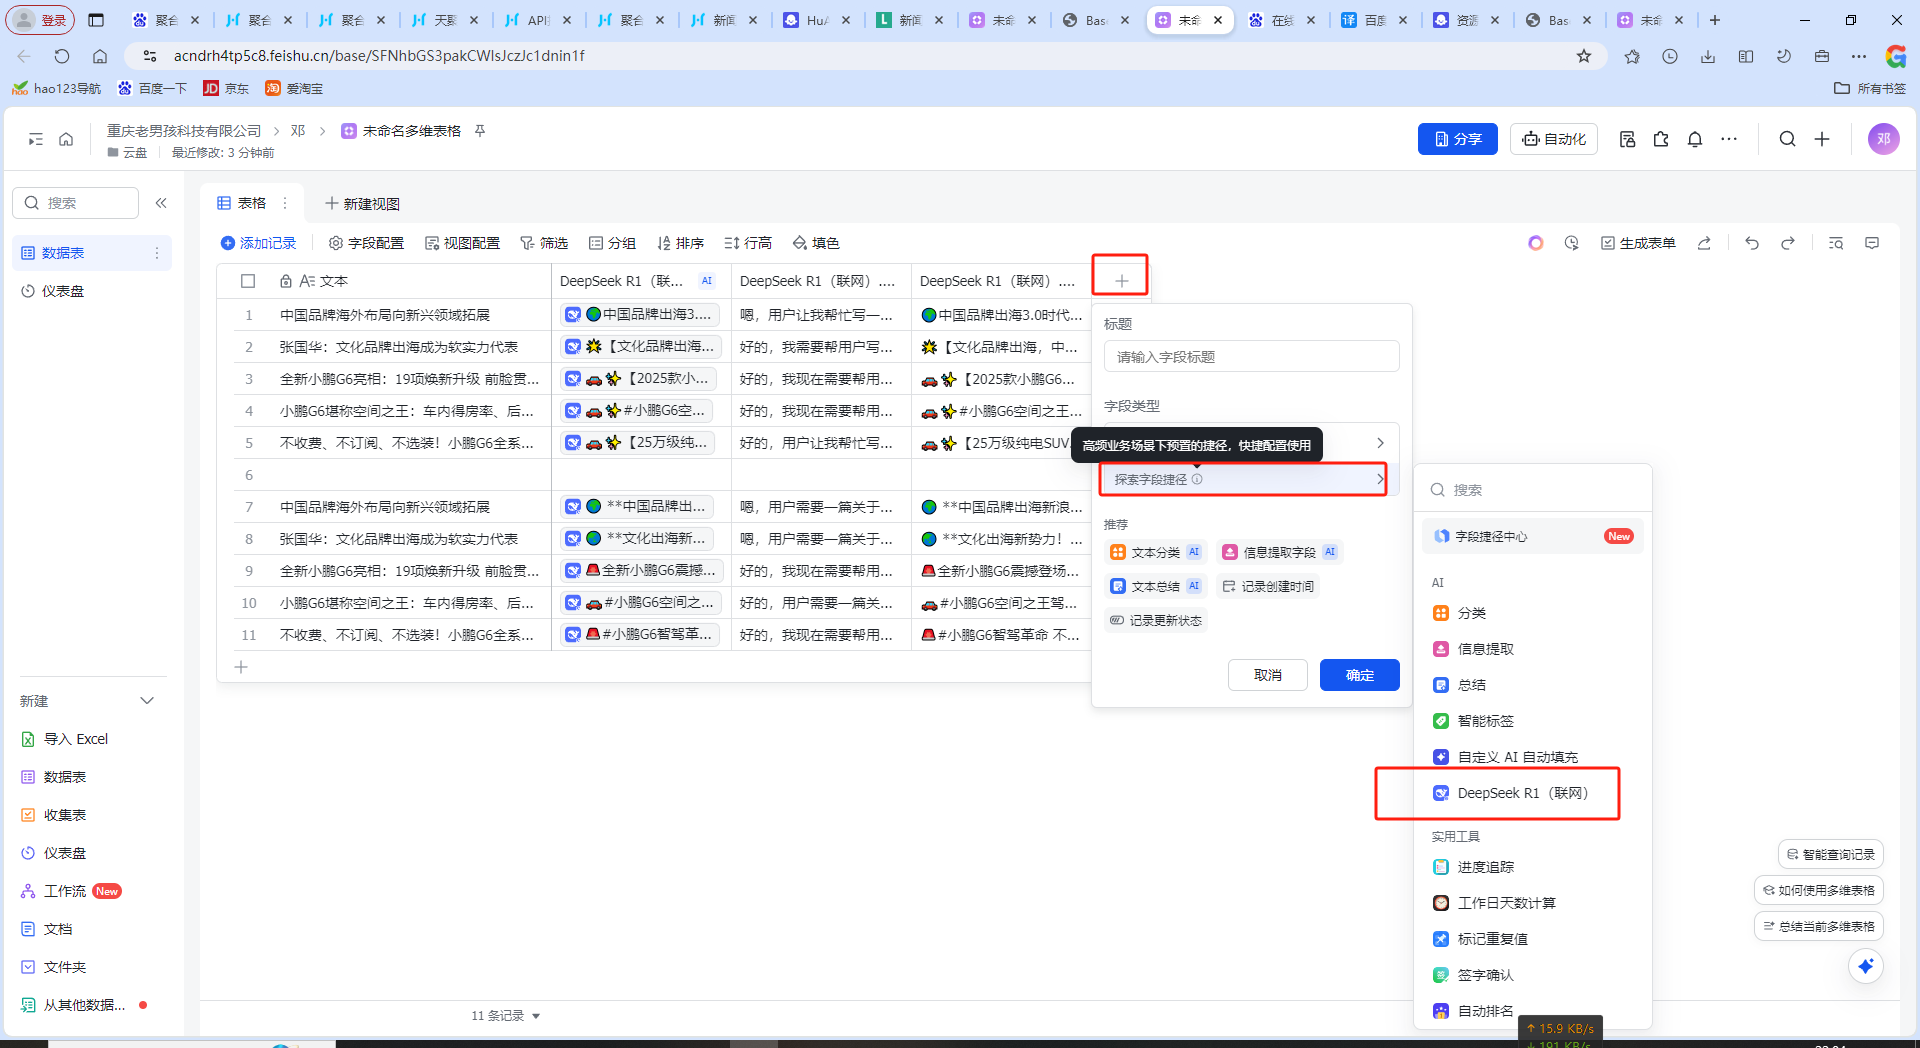The width and height of the screenshot is (1920, 1048).
Task: Open the notifications bell icon
Action: coord(1695,139)
